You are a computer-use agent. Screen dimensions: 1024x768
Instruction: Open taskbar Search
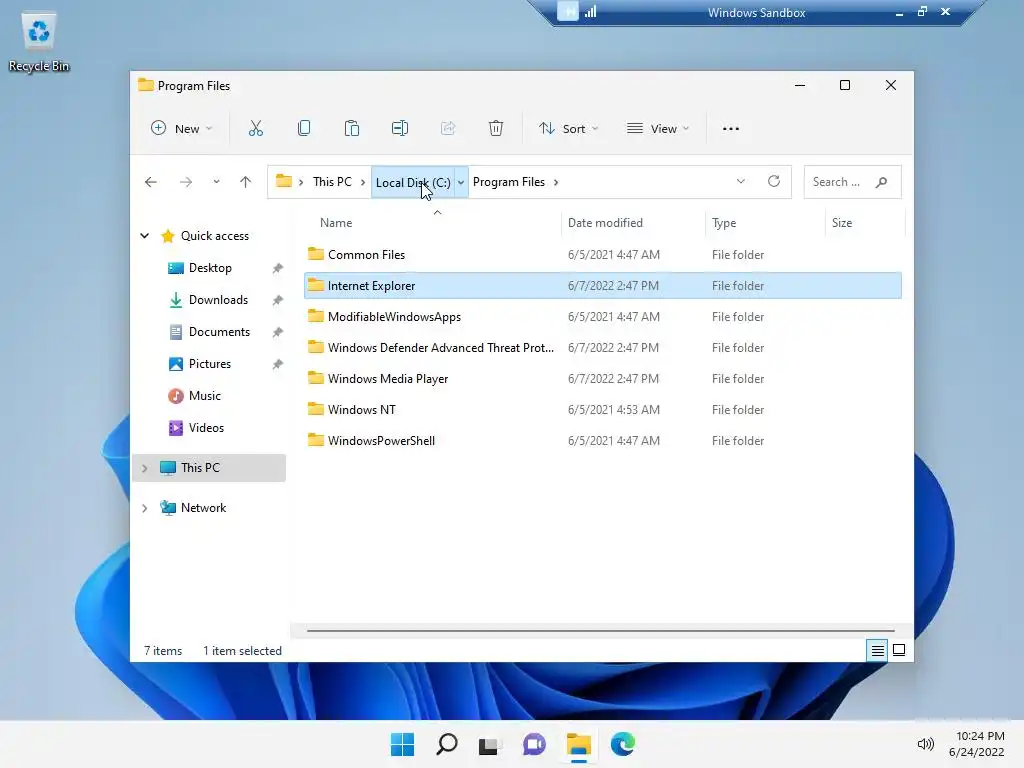[x=447, y=744]
